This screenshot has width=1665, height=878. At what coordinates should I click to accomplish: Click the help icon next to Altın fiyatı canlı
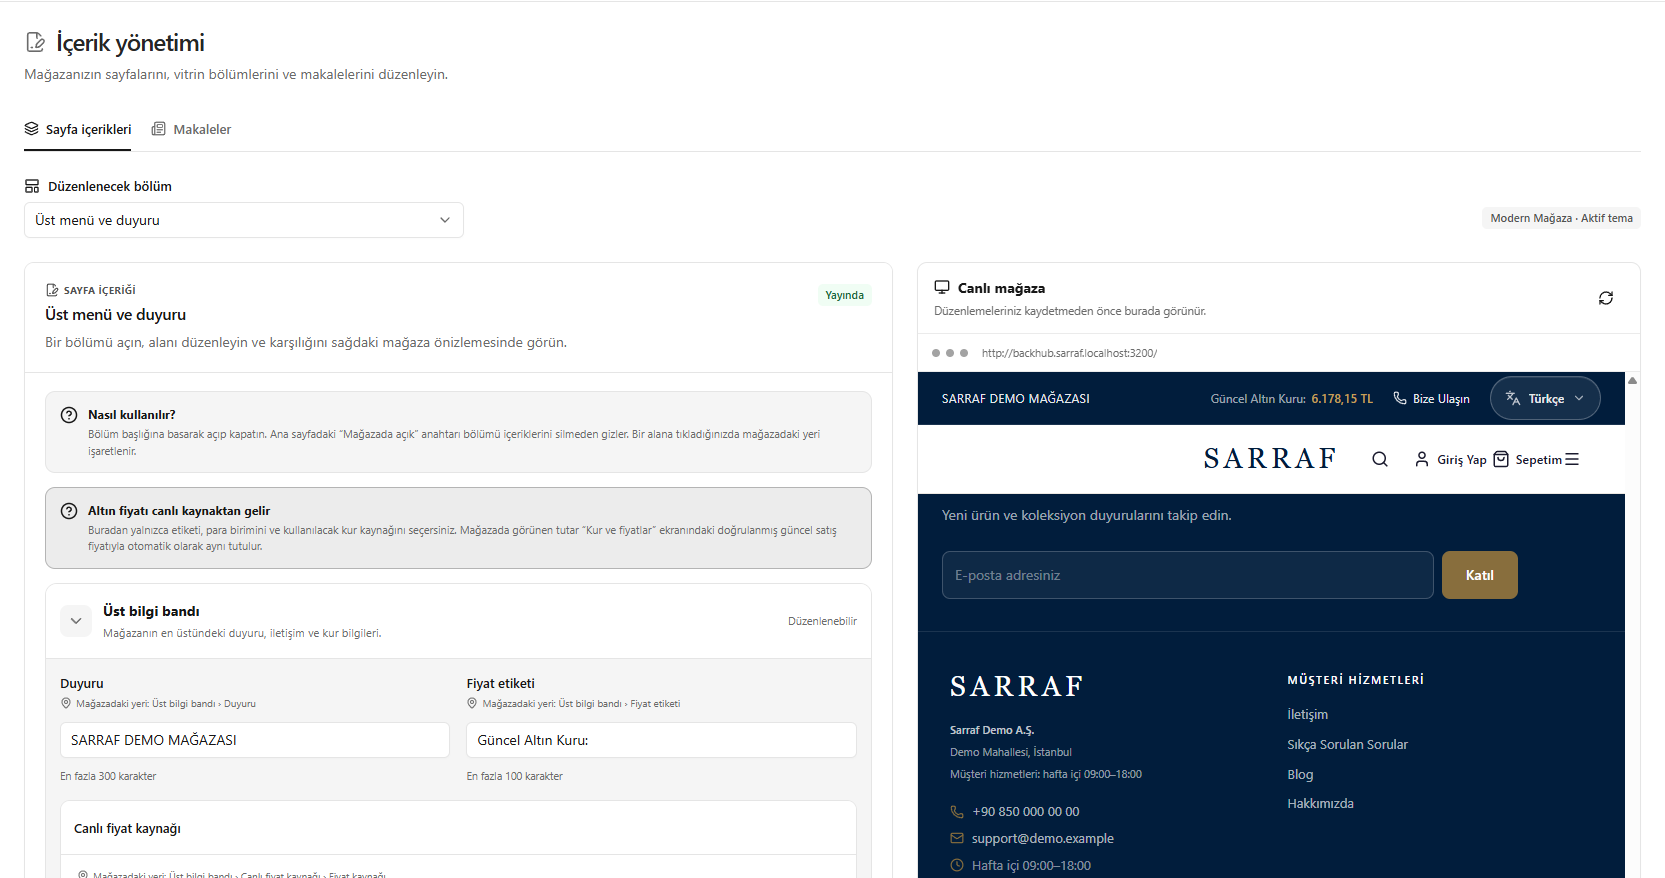point(69,511)
